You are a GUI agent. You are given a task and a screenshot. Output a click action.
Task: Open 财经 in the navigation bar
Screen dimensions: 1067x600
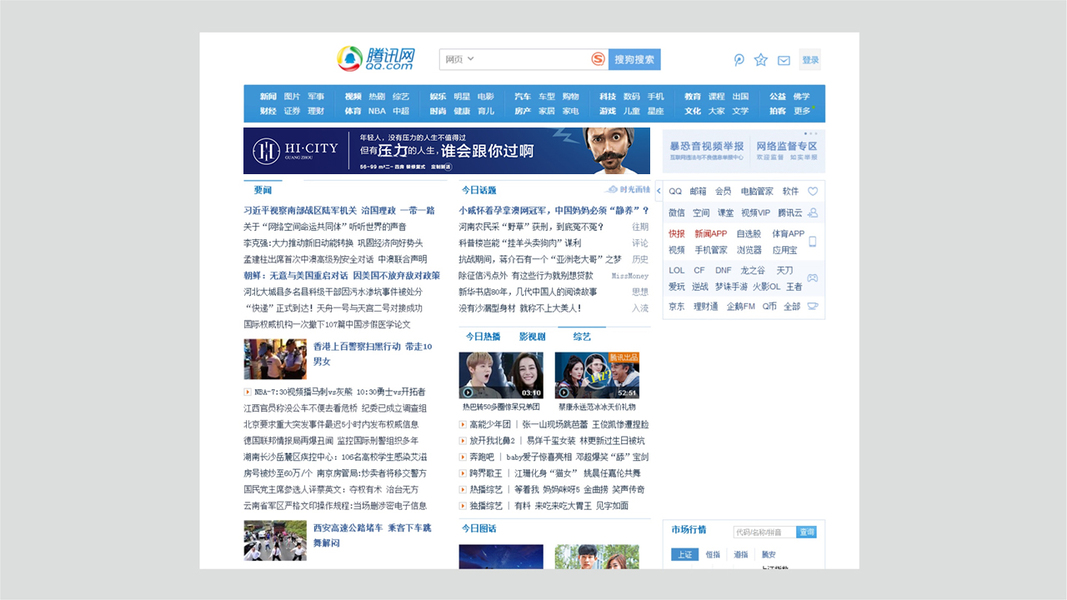pos(268,111)
